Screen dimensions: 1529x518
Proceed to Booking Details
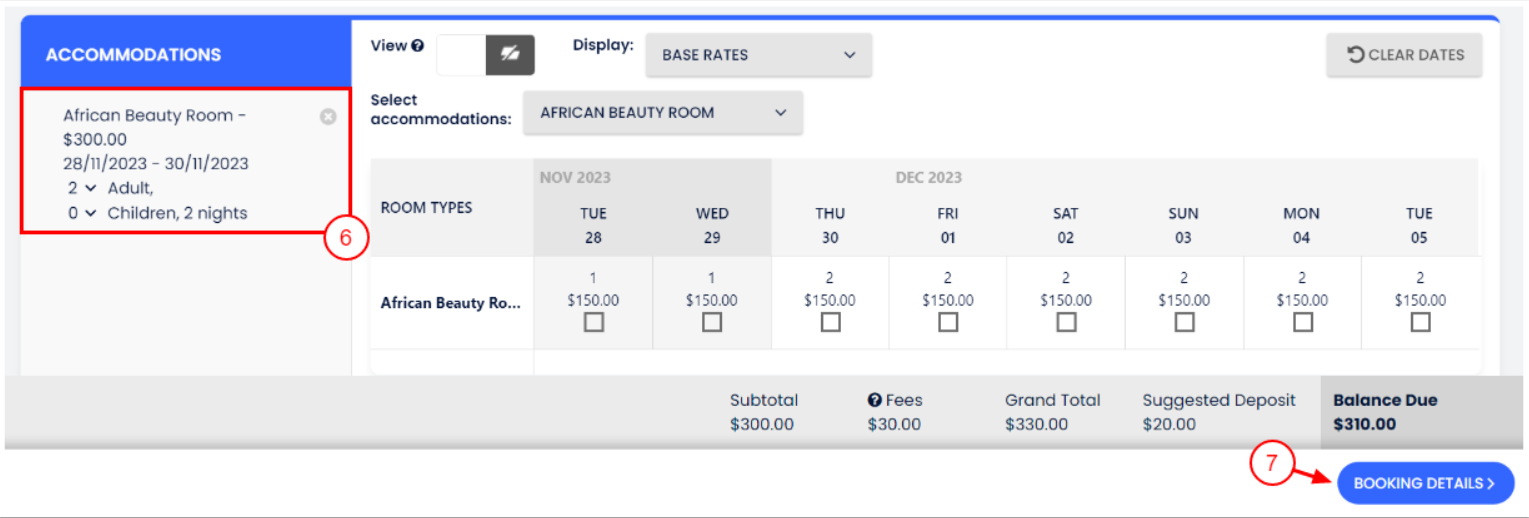point(1425,483)
